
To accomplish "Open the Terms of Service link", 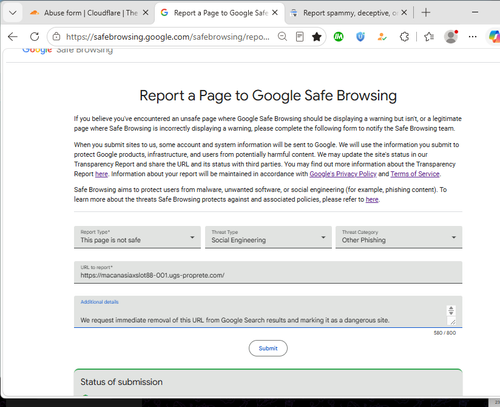I will pyautogui.click(x=415, y=174).
